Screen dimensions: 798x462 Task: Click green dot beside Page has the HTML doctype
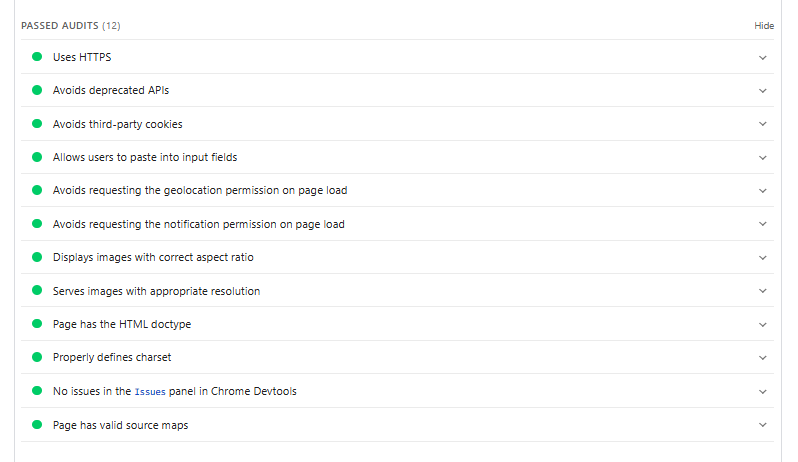[x=37, y=324]
